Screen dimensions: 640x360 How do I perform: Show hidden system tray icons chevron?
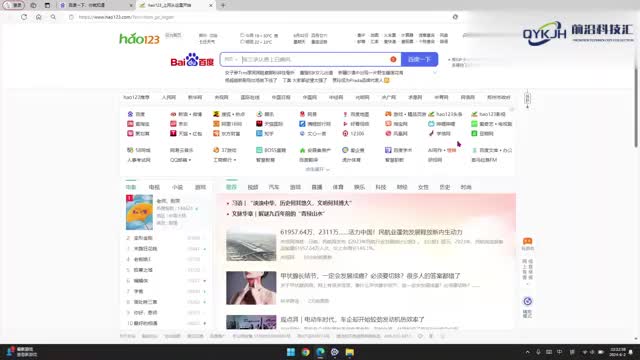pos(527,352)
